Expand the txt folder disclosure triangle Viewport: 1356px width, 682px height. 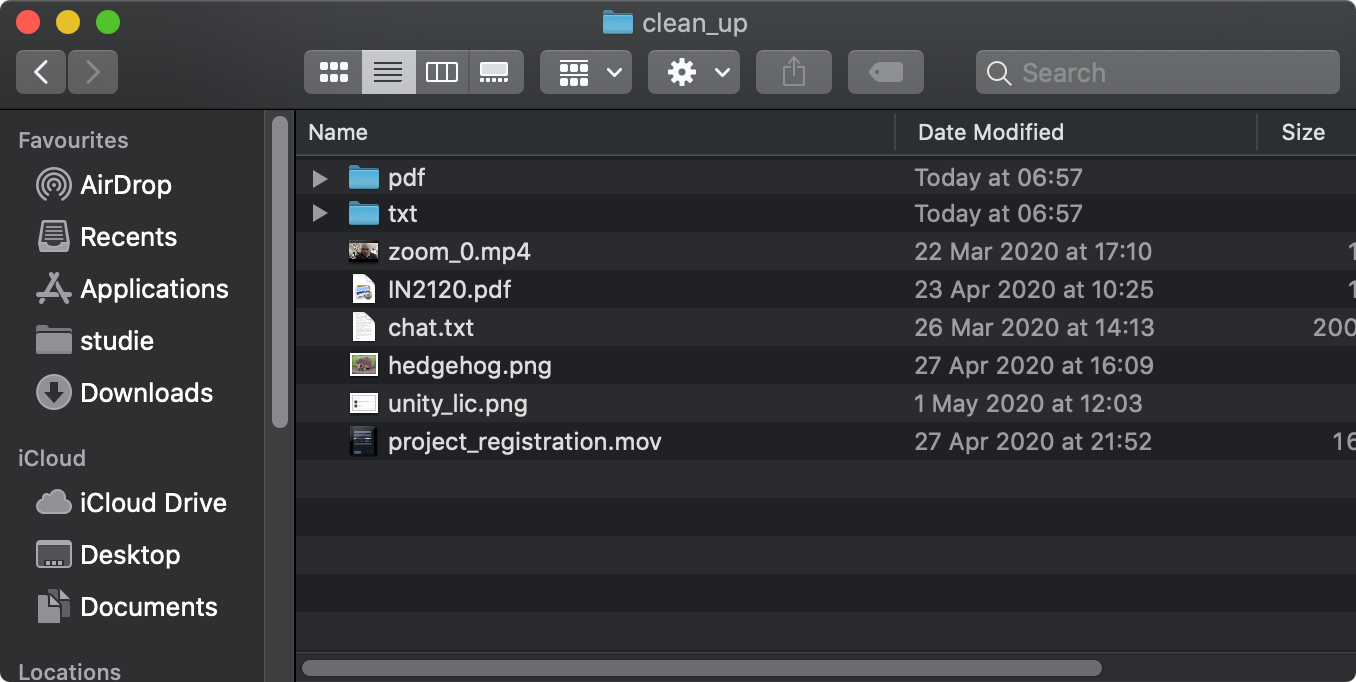coord(320,214)
